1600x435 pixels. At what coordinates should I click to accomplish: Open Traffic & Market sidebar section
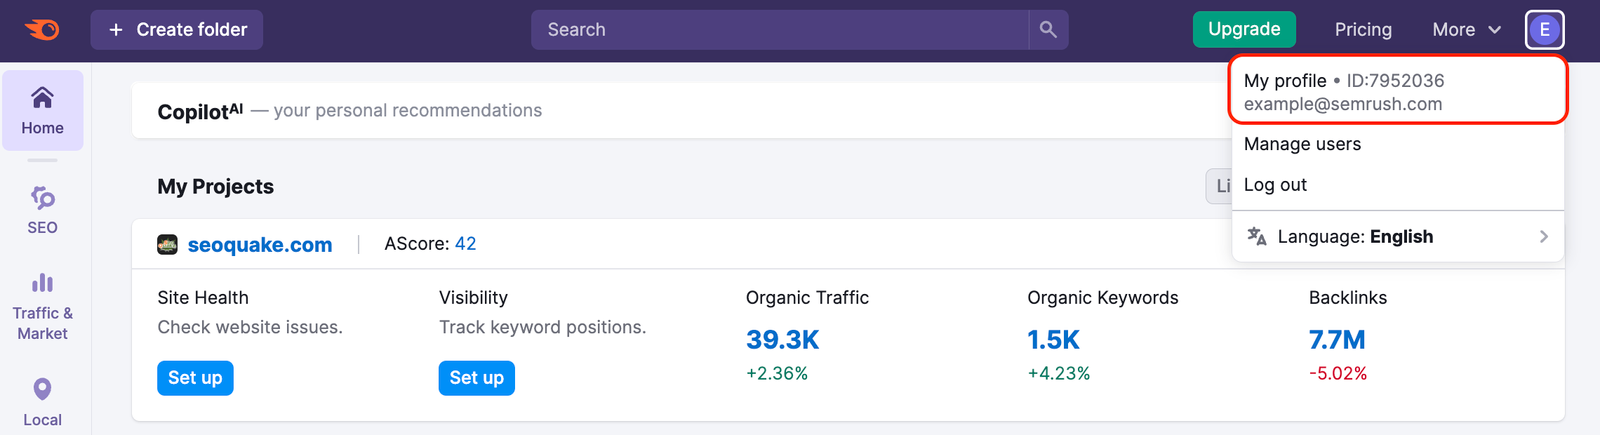[42, 307]
